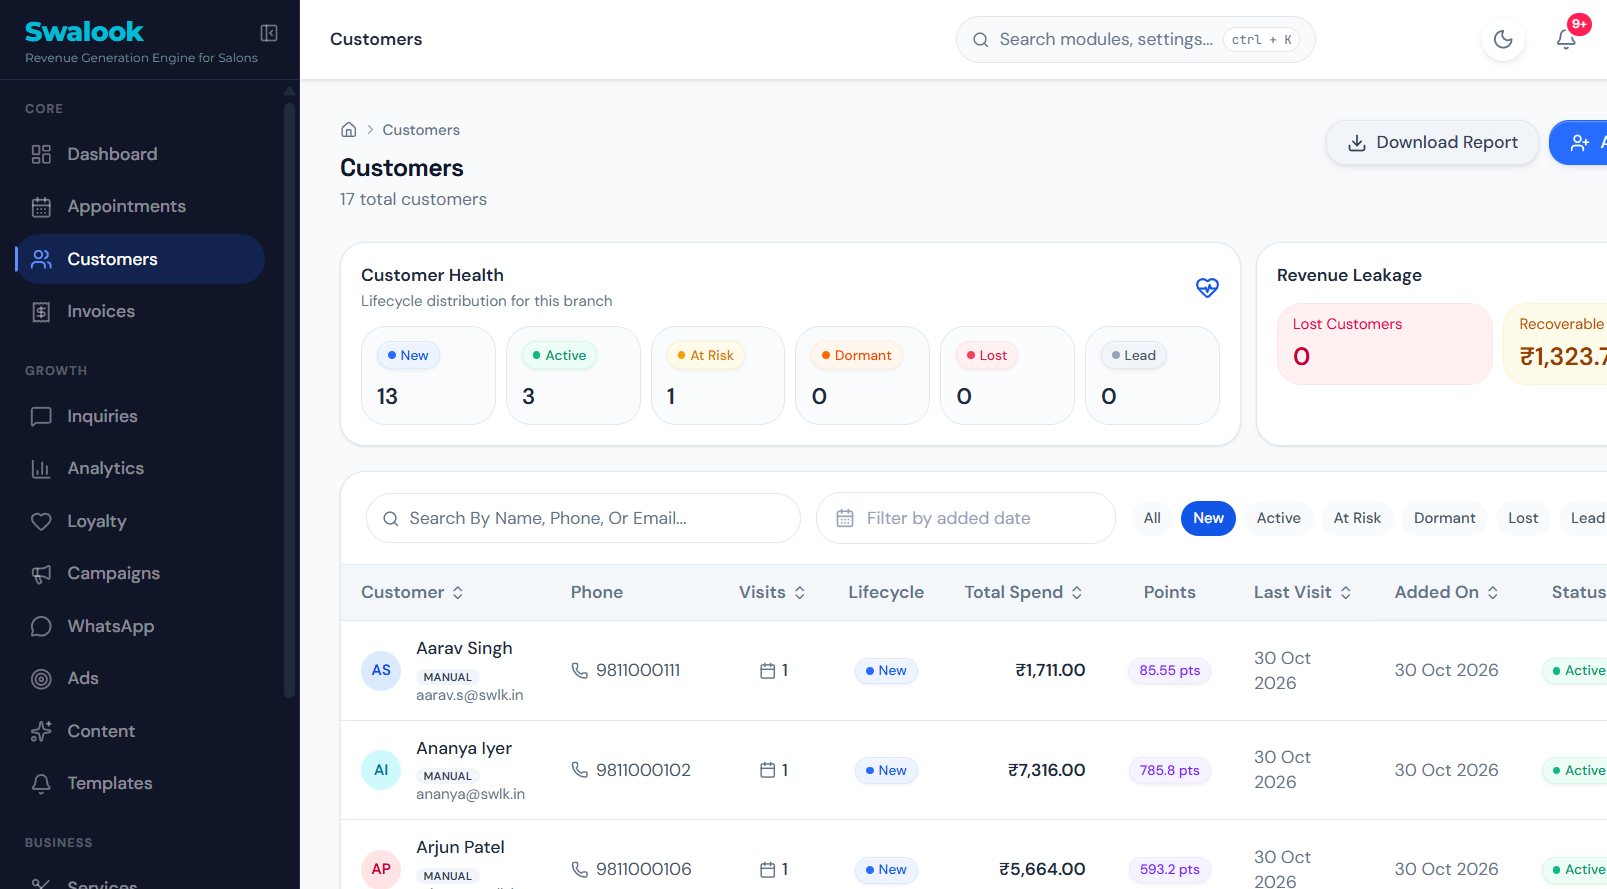1607x889 pixels.
Task: Open the Filter by added date picker
Action: [966, 518]
